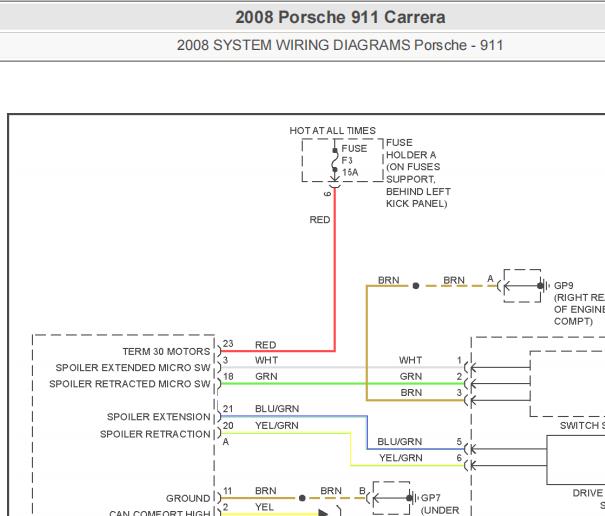Click the 'BLU/GRN' label near connector pin 5

tap(399, 442)
